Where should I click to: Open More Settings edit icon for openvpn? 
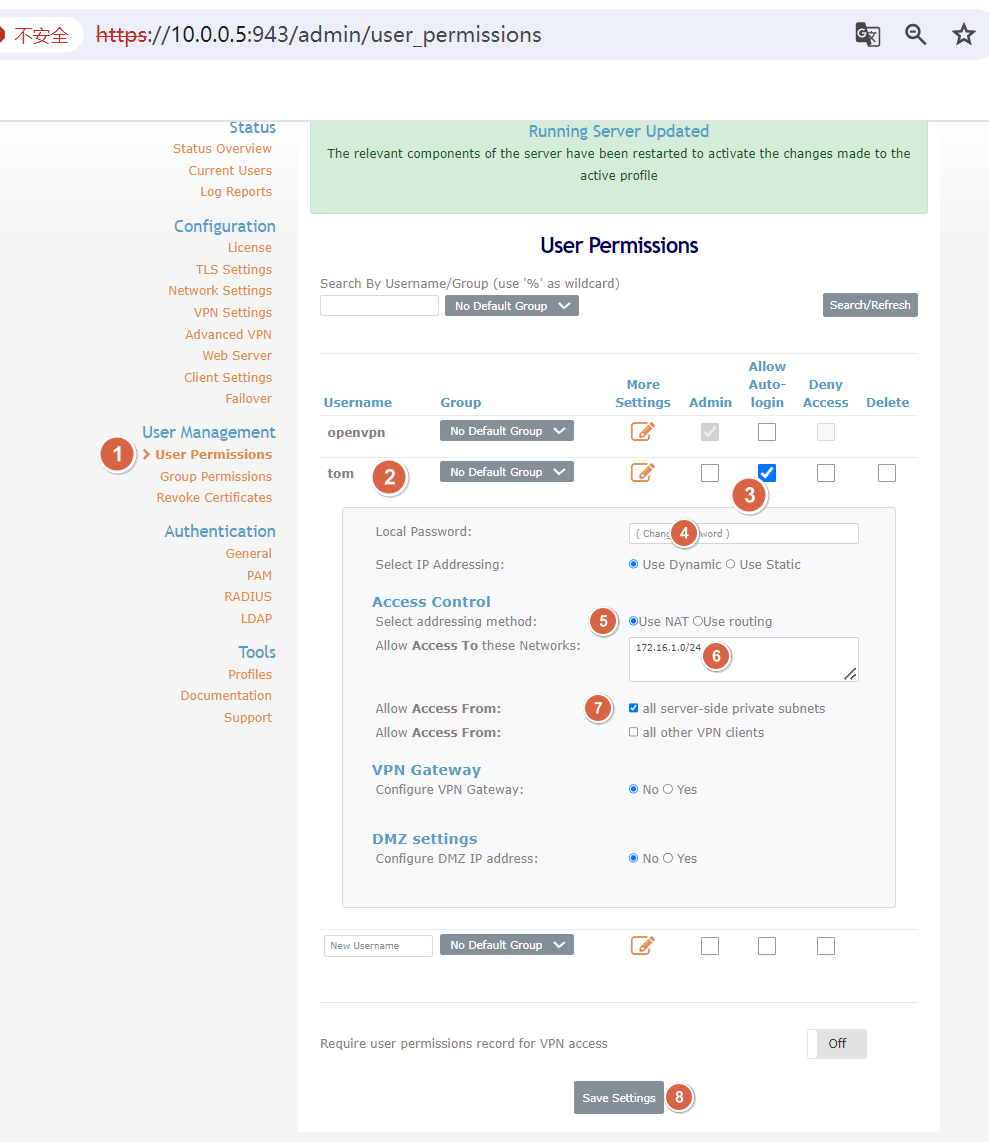pos(642,431)
